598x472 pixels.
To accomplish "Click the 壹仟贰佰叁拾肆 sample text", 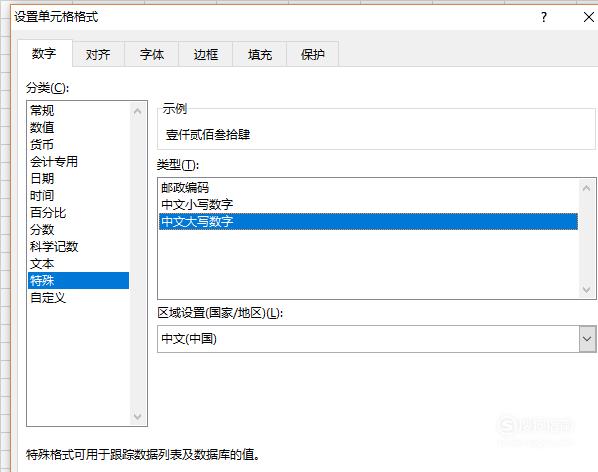I will (x=208, y=135).
